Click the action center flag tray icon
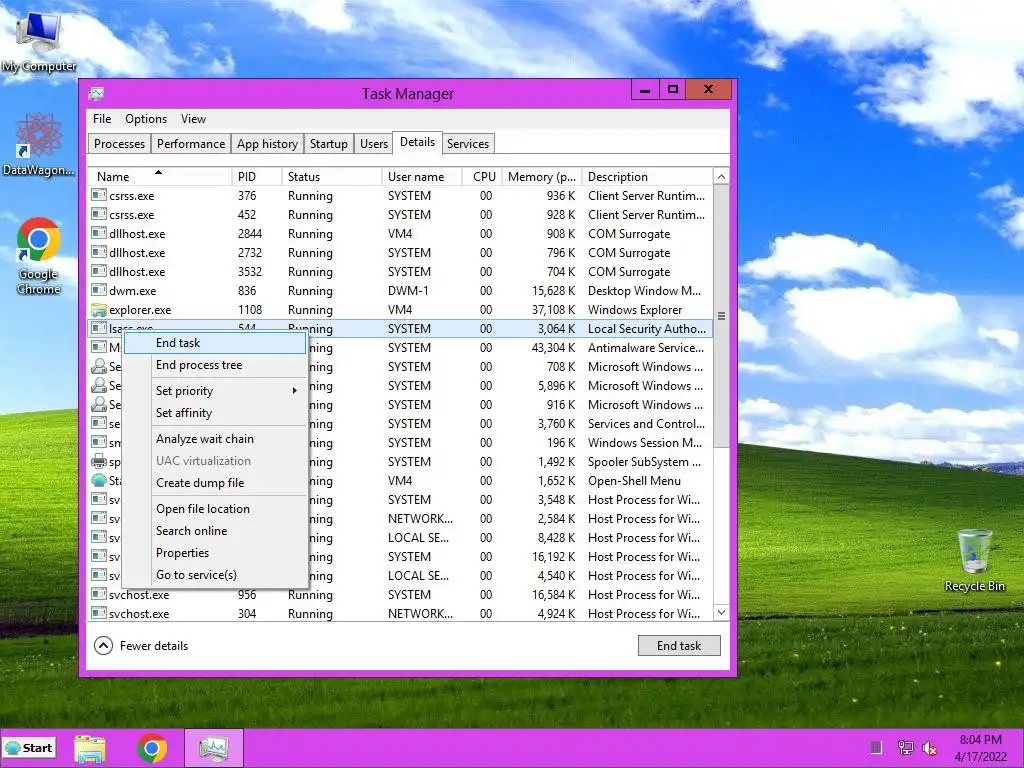Viewport: 1024px width, 768px height. (x=876, y=748)
